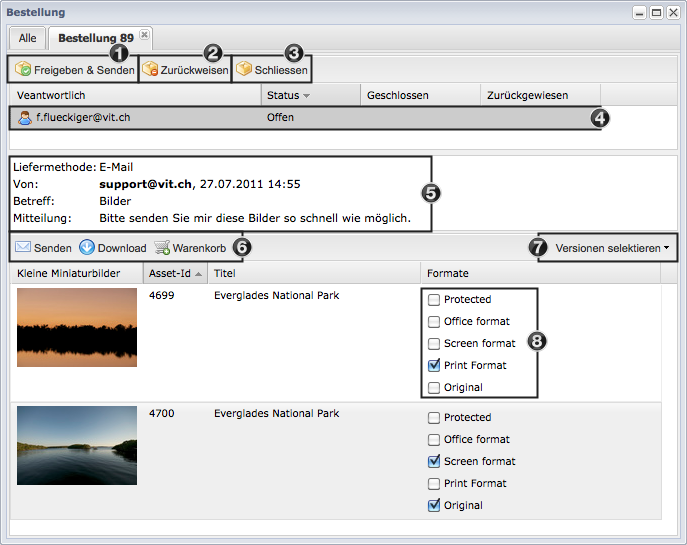This screenshot has width=687, height=545.
Task: Click the Download arrow icon
Action: [87, 247]
